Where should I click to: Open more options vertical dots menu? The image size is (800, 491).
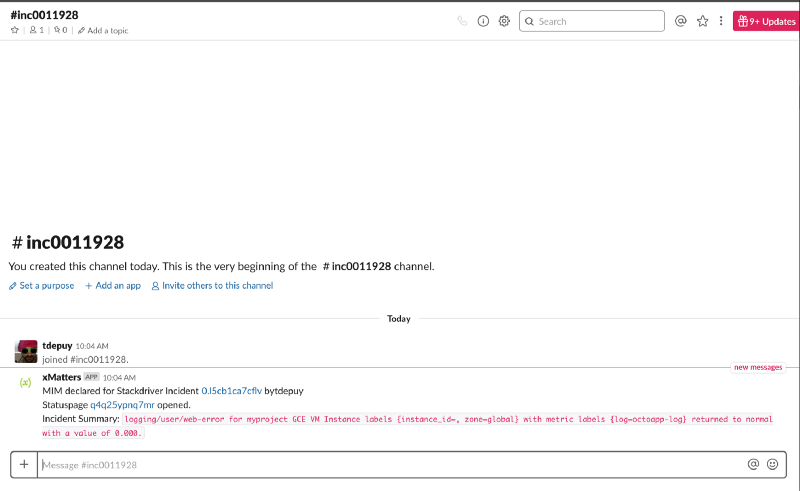721,21
